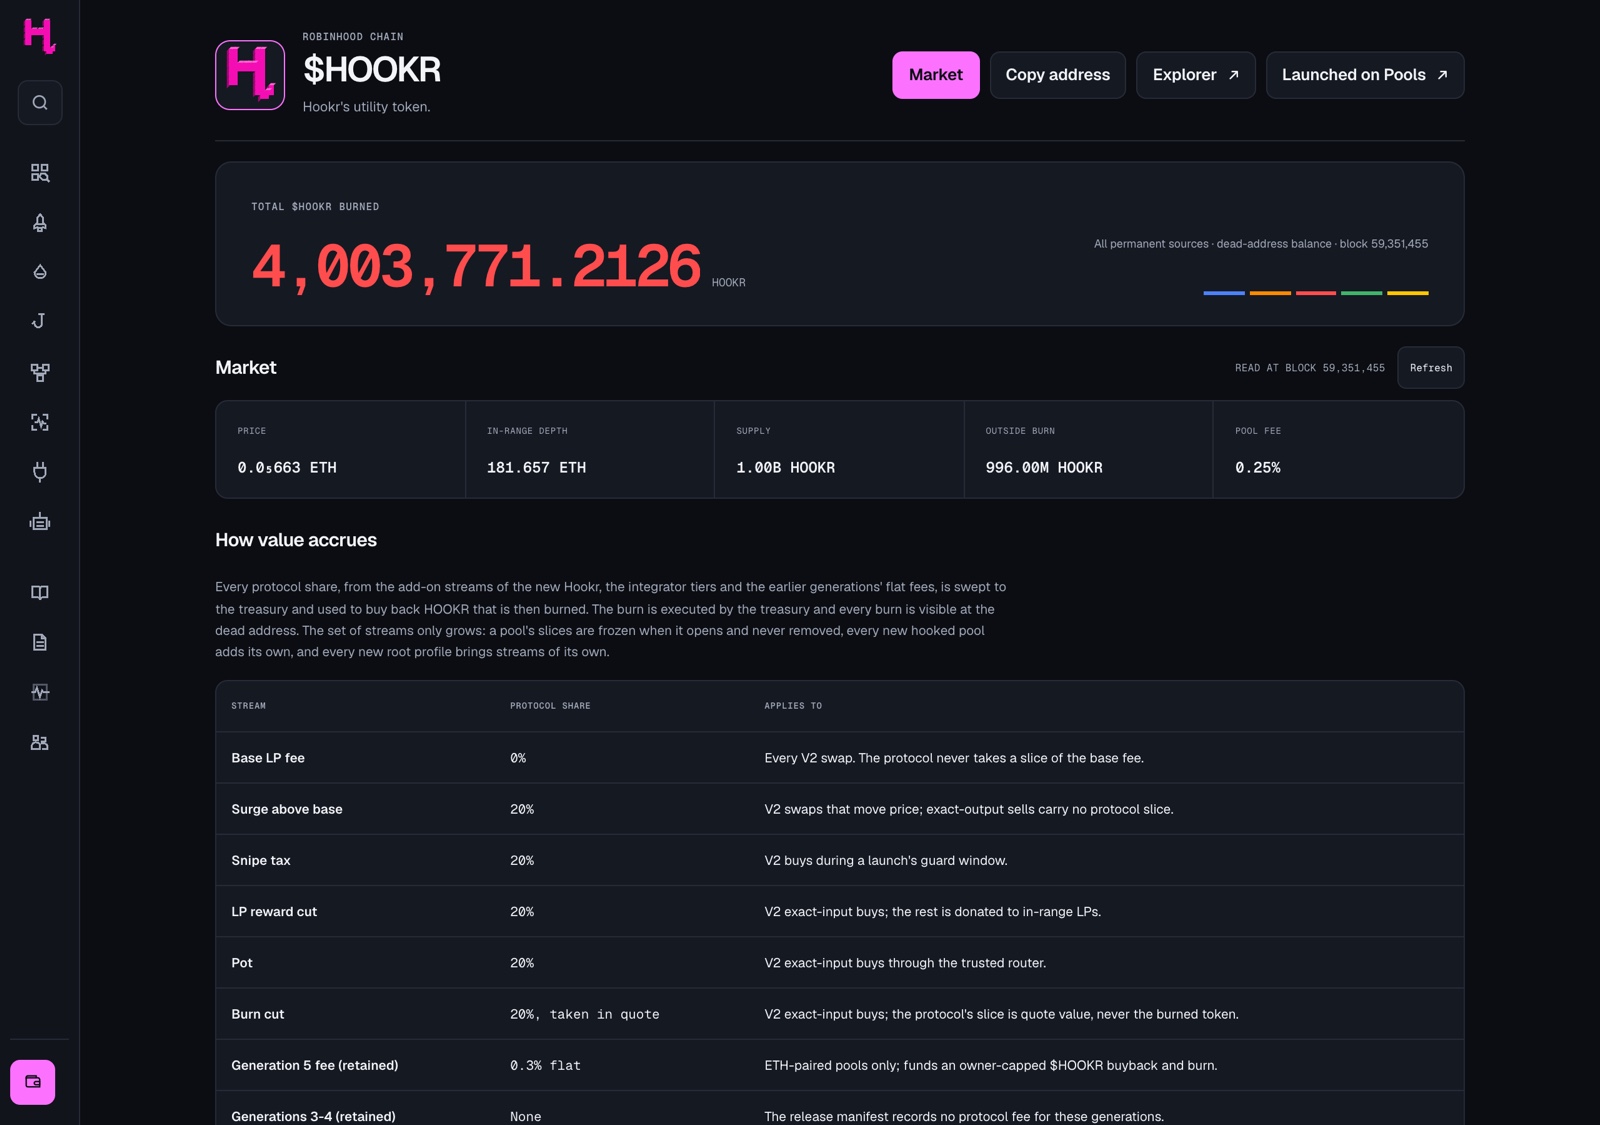Click the In-range depth 181.657 ETH

tap(536, 467)
